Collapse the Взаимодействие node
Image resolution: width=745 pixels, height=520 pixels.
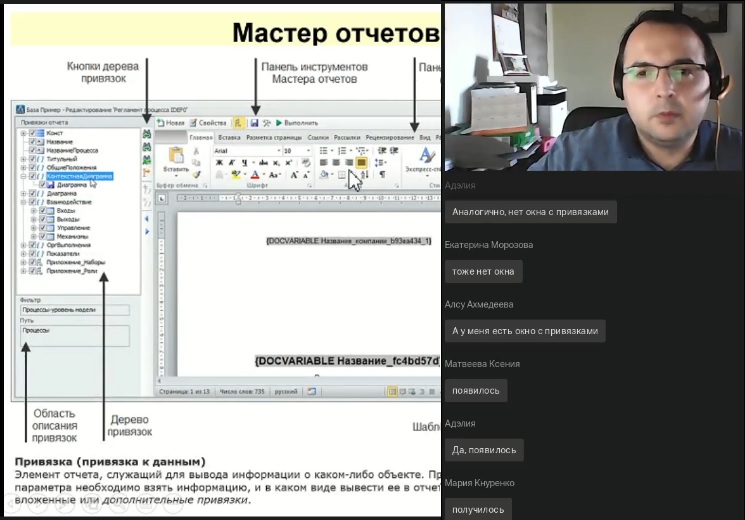(x=23, y=202)
